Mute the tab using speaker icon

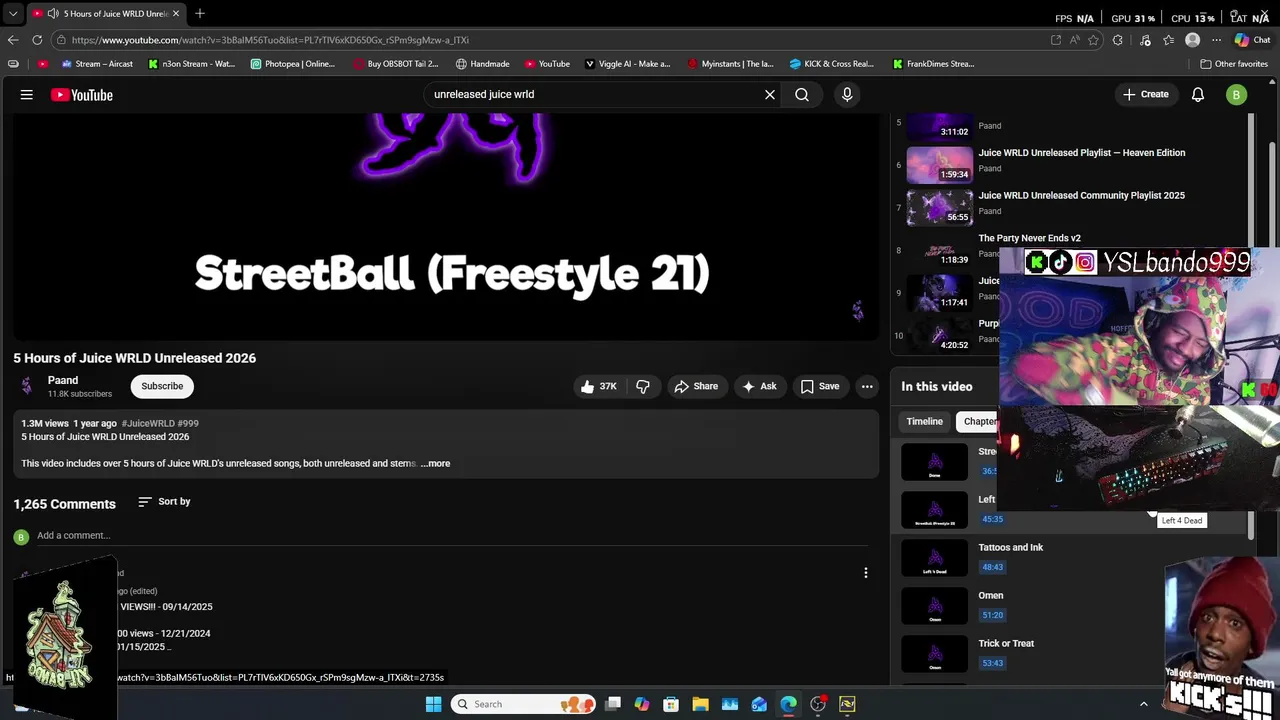click(x=53, y=13)
